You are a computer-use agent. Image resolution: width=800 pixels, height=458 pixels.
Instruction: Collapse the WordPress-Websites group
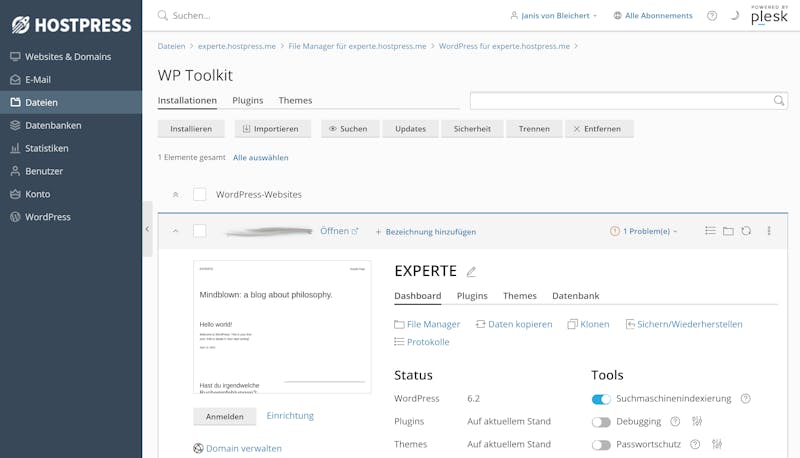(176, 194)
